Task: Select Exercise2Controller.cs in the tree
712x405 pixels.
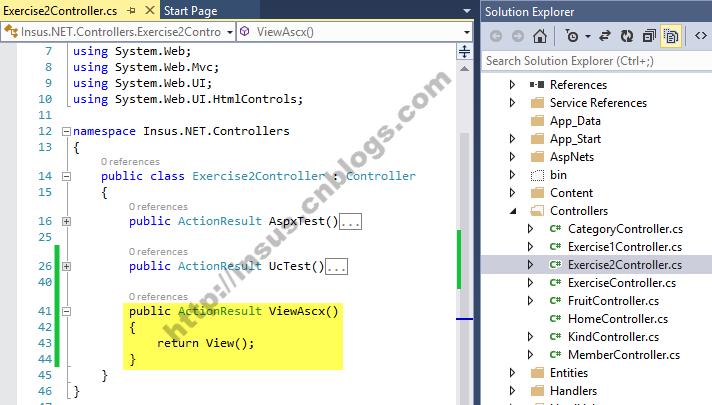Action: (x=625, y=265)
